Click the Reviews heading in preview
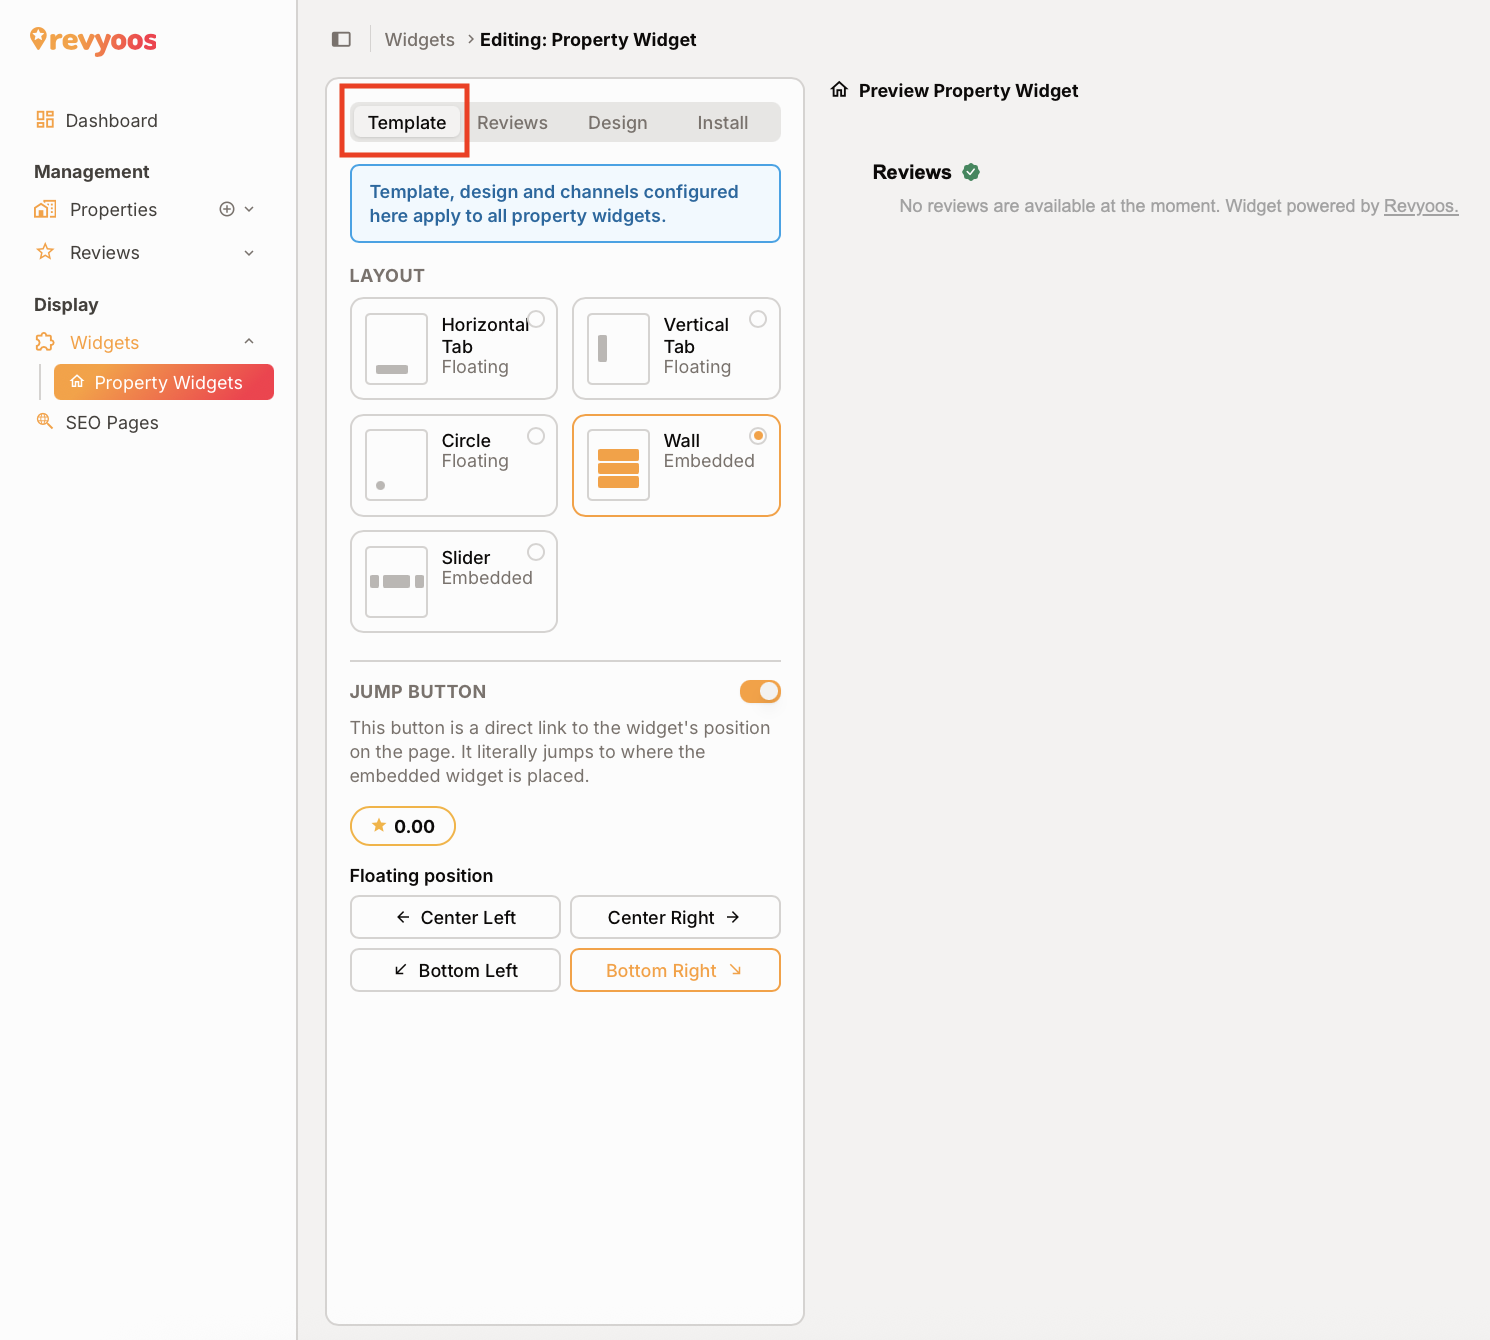Viewport: 1490px width, 1340px height. pyautogui.click(x=912, y=172)
